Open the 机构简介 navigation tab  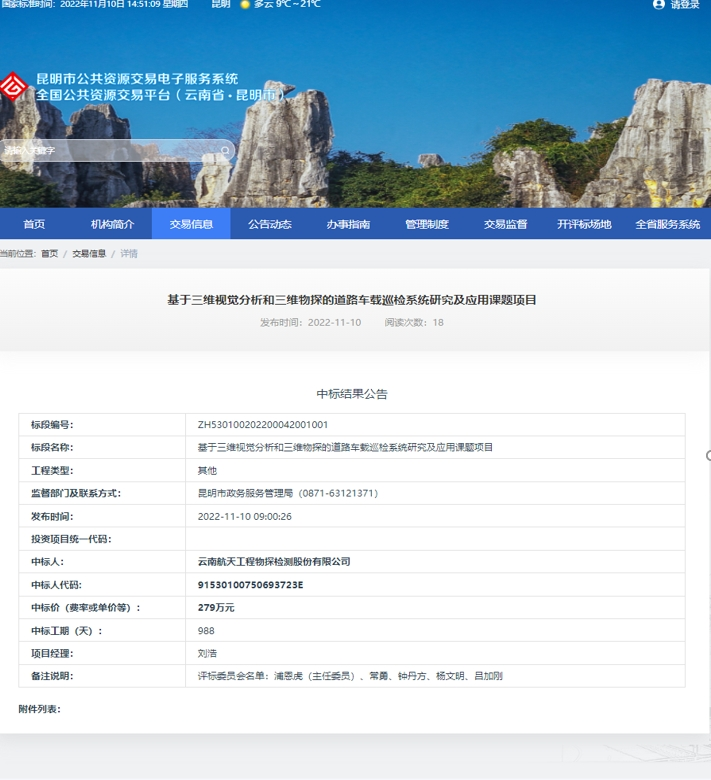tap(112, 224)
